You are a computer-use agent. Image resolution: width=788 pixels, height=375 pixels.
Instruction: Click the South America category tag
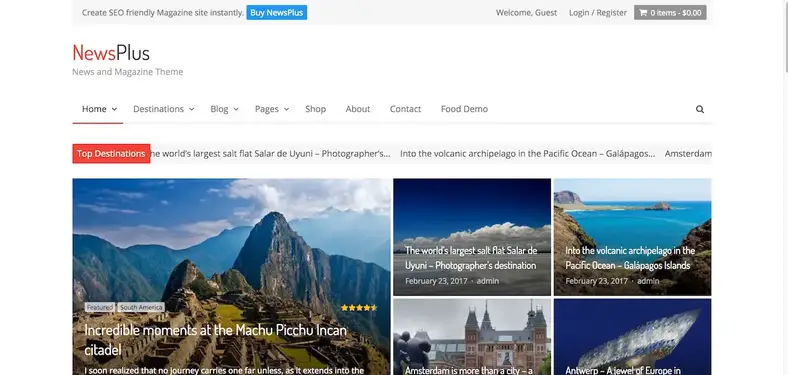(141, 307)
